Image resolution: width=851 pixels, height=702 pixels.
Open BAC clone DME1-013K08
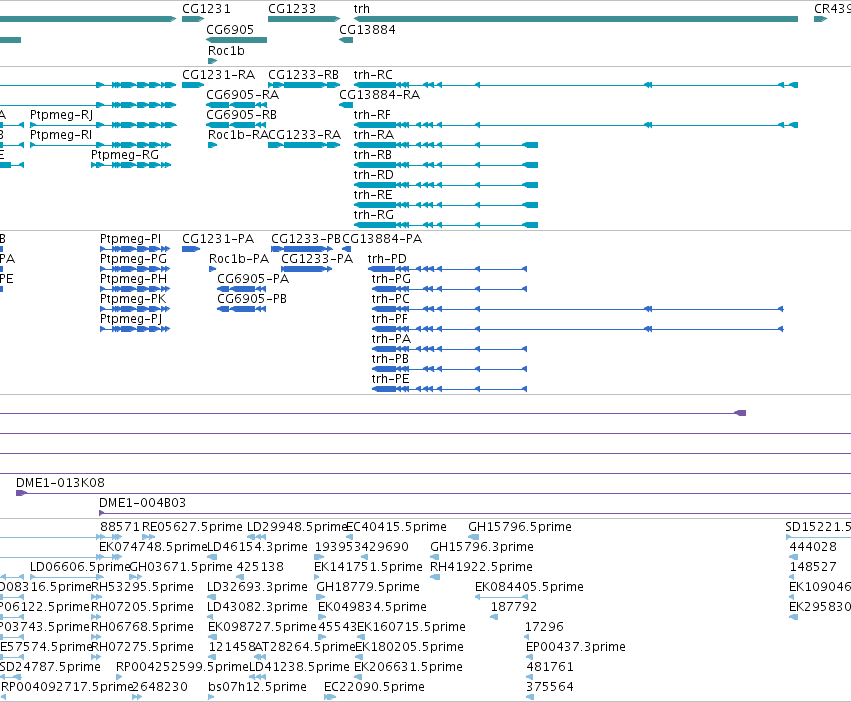click(x=60, y=483)
